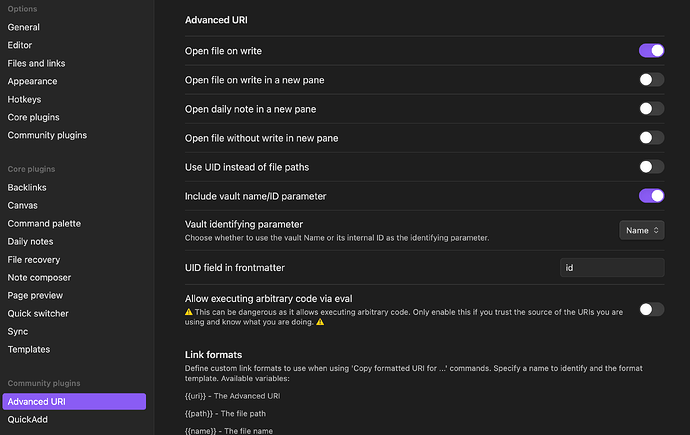
Task: Toggle the Open file on write switch
Action: coord(651,50)
